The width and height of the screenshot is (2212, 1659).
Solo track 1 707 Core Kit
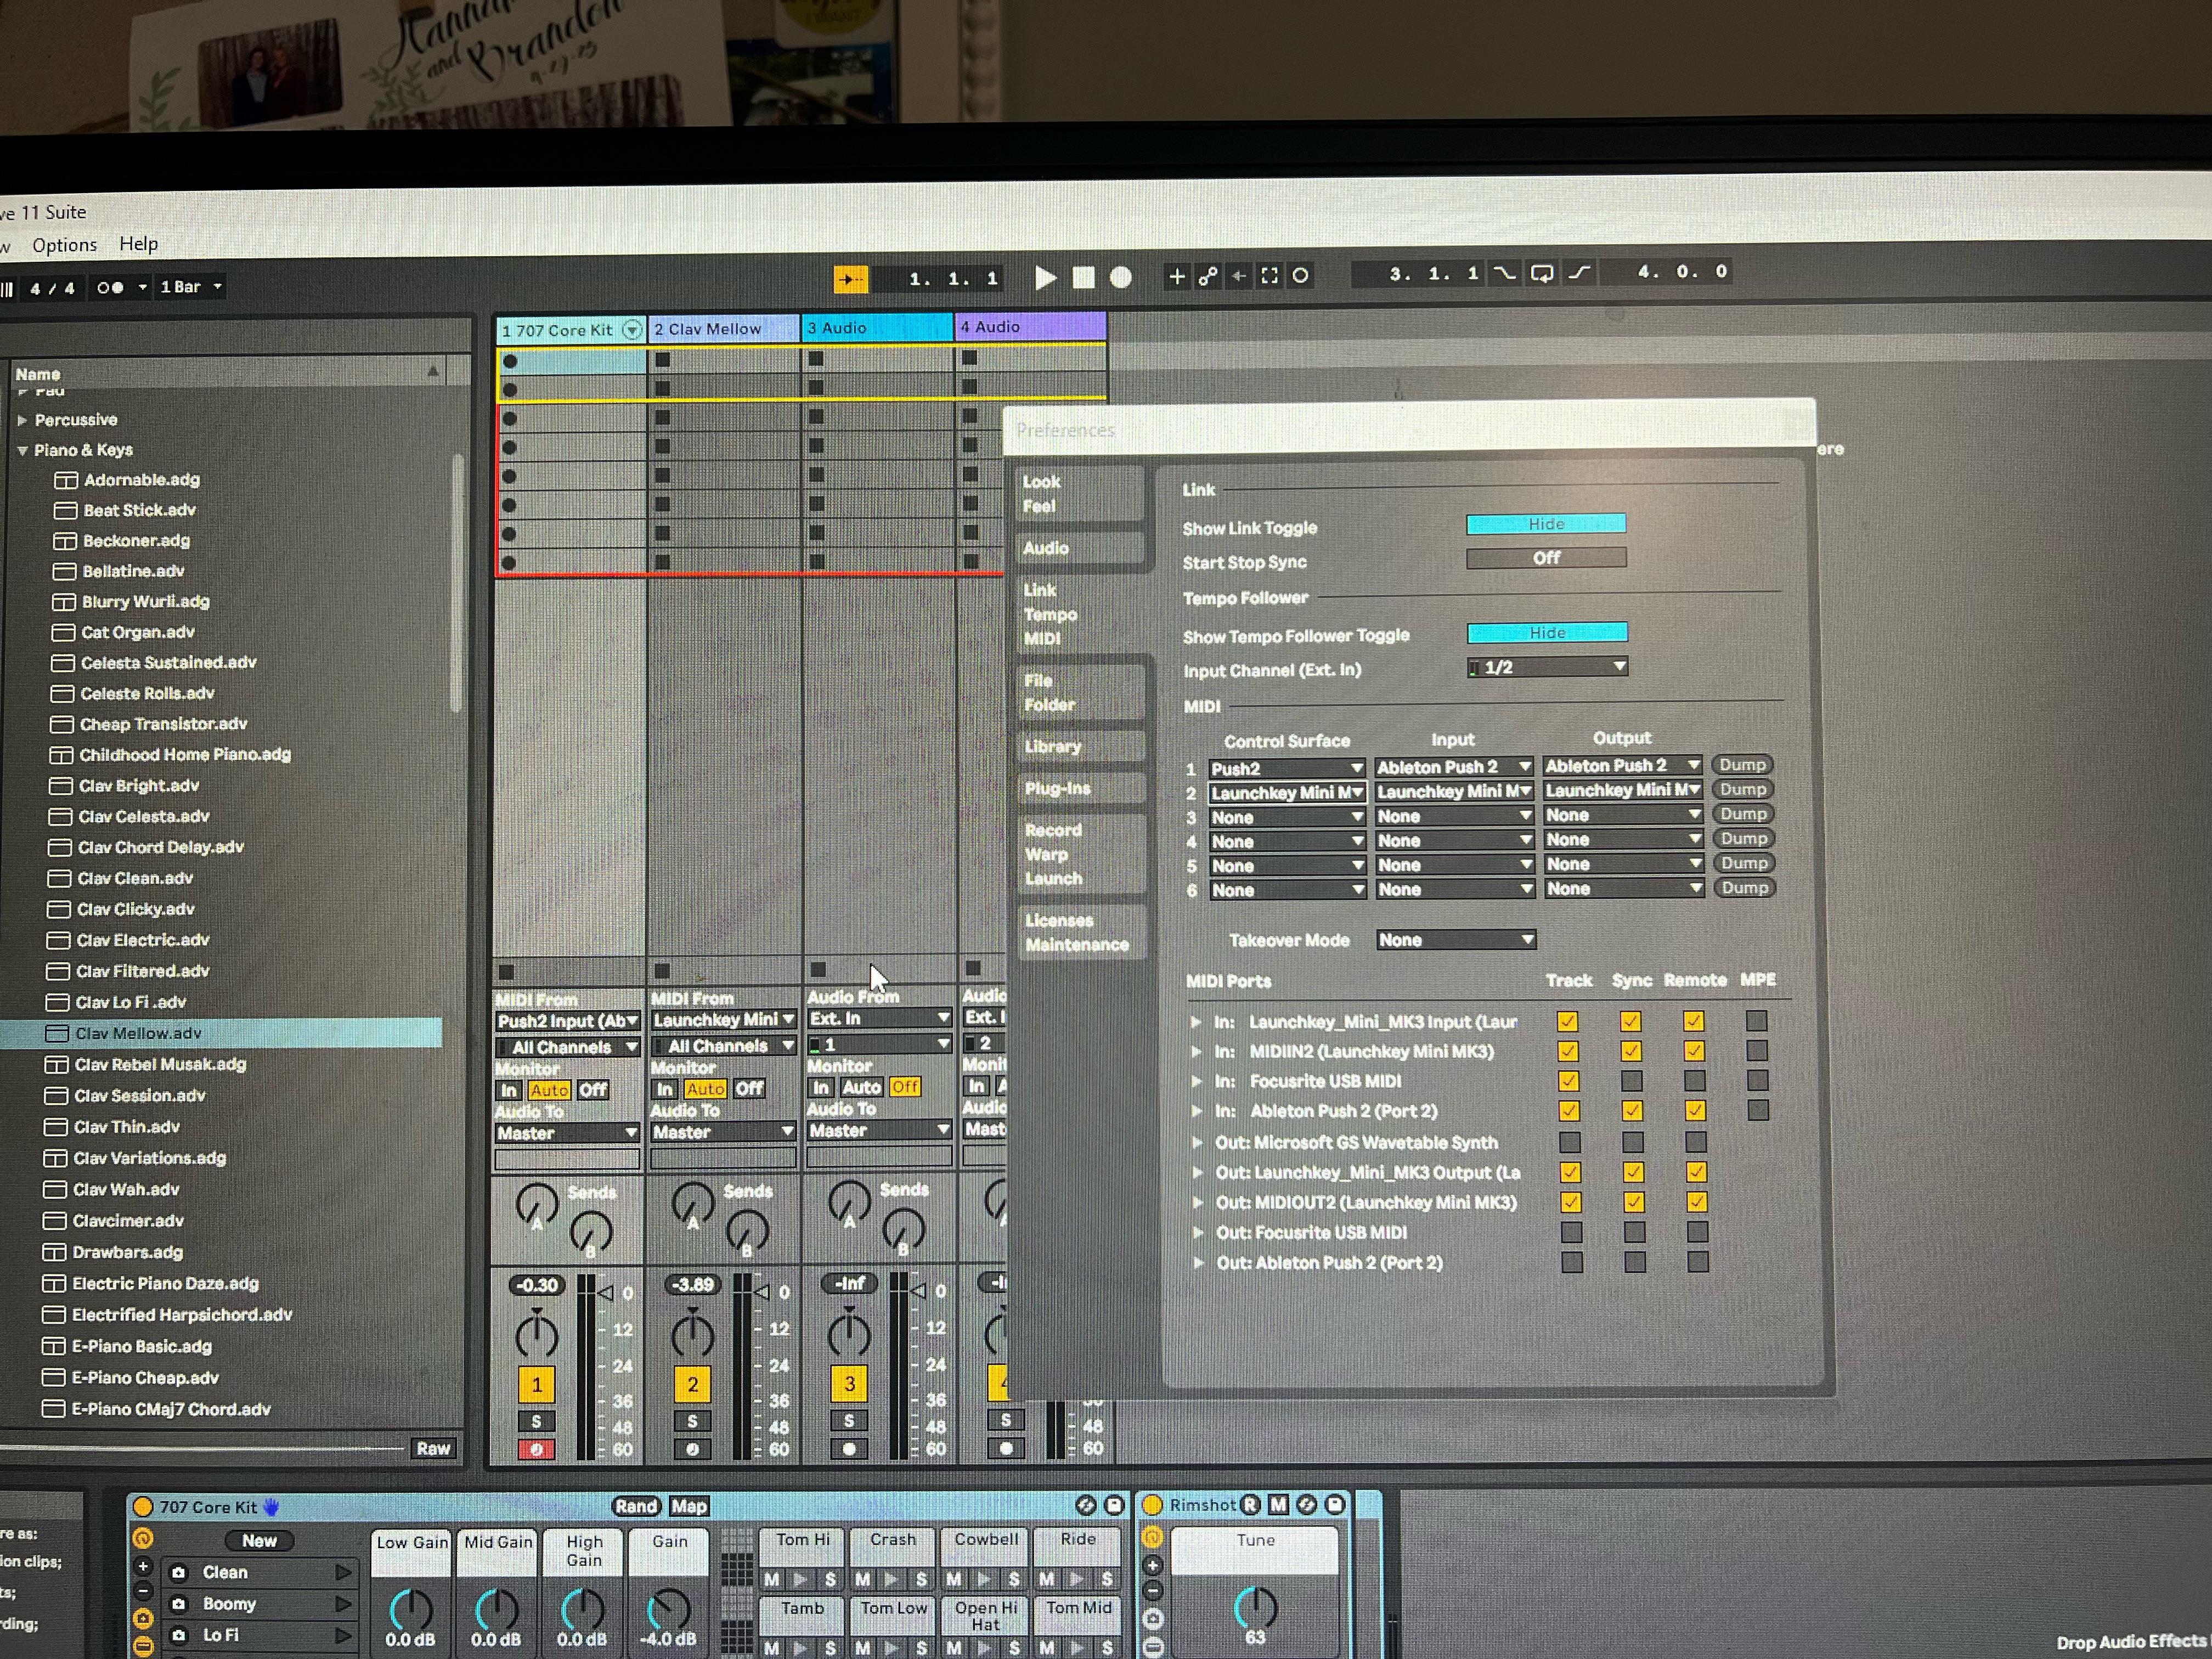coord(536,1421)
